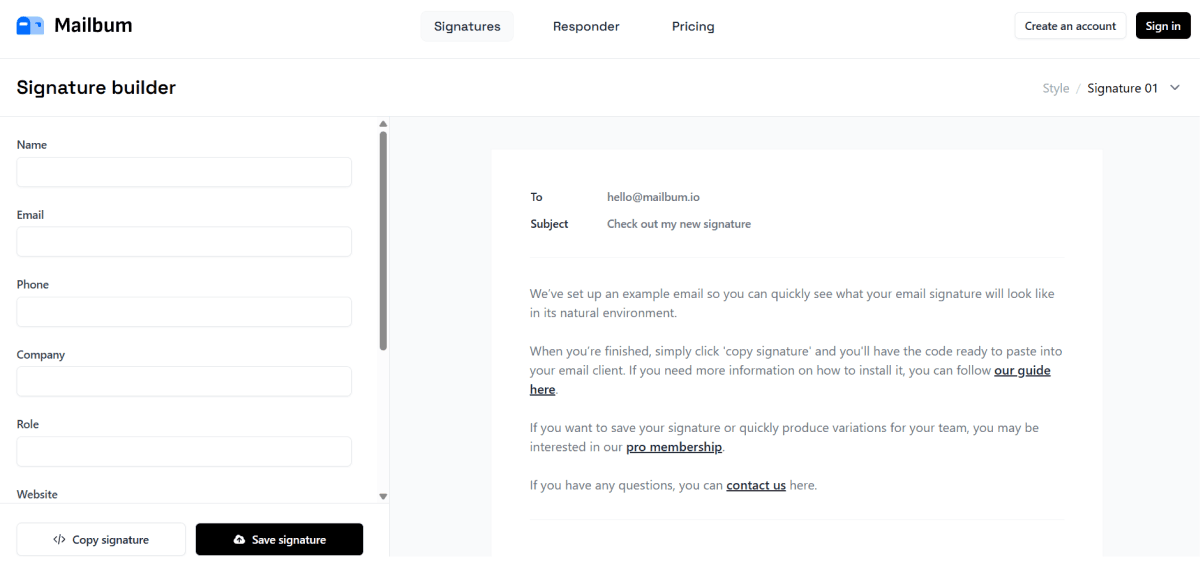The image size is (1200, 584).
Task: Click the Company input field
Action: pyautogui.click(x=184, y=381)
